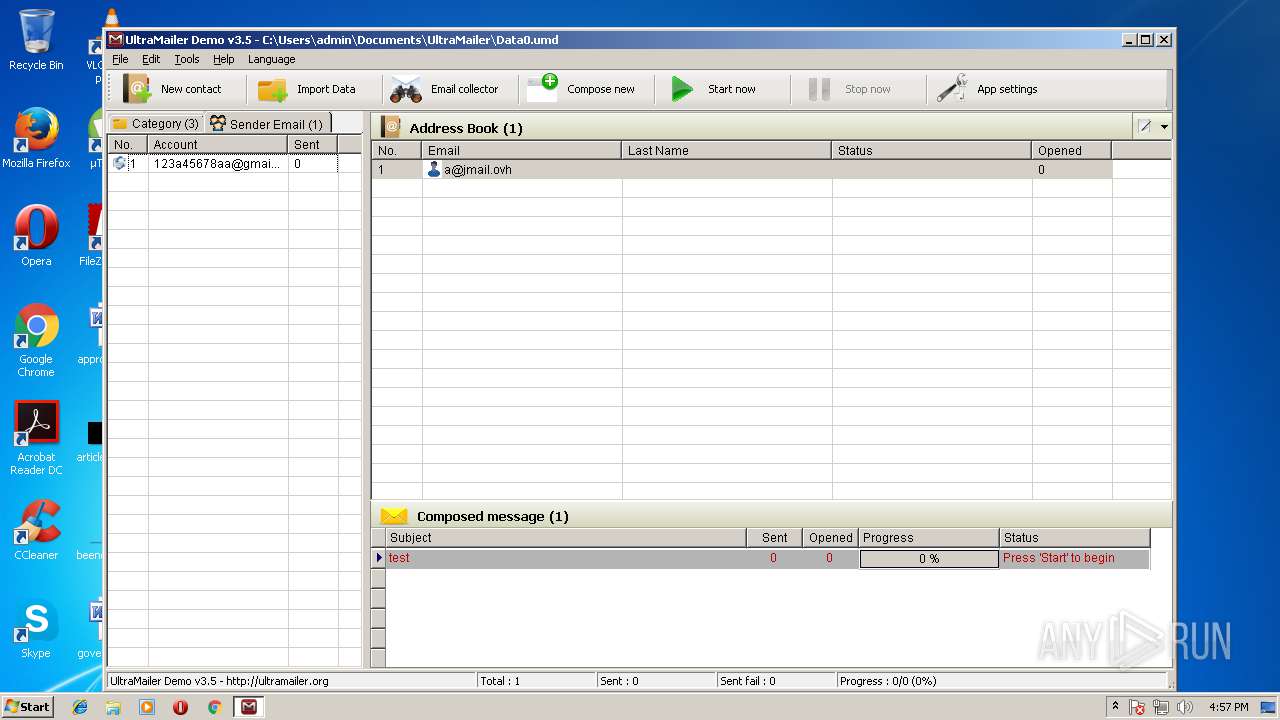Open Opera desktop shortcut

36,236
